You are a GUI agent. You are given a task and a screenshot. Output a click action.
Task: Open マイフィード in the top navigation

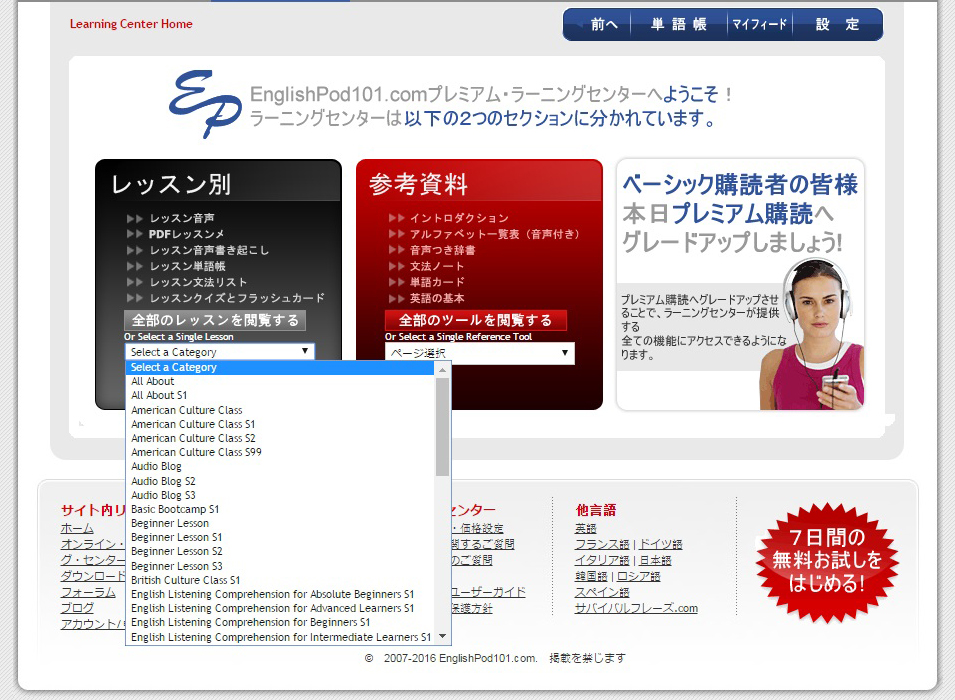click(x=759, y=24)
